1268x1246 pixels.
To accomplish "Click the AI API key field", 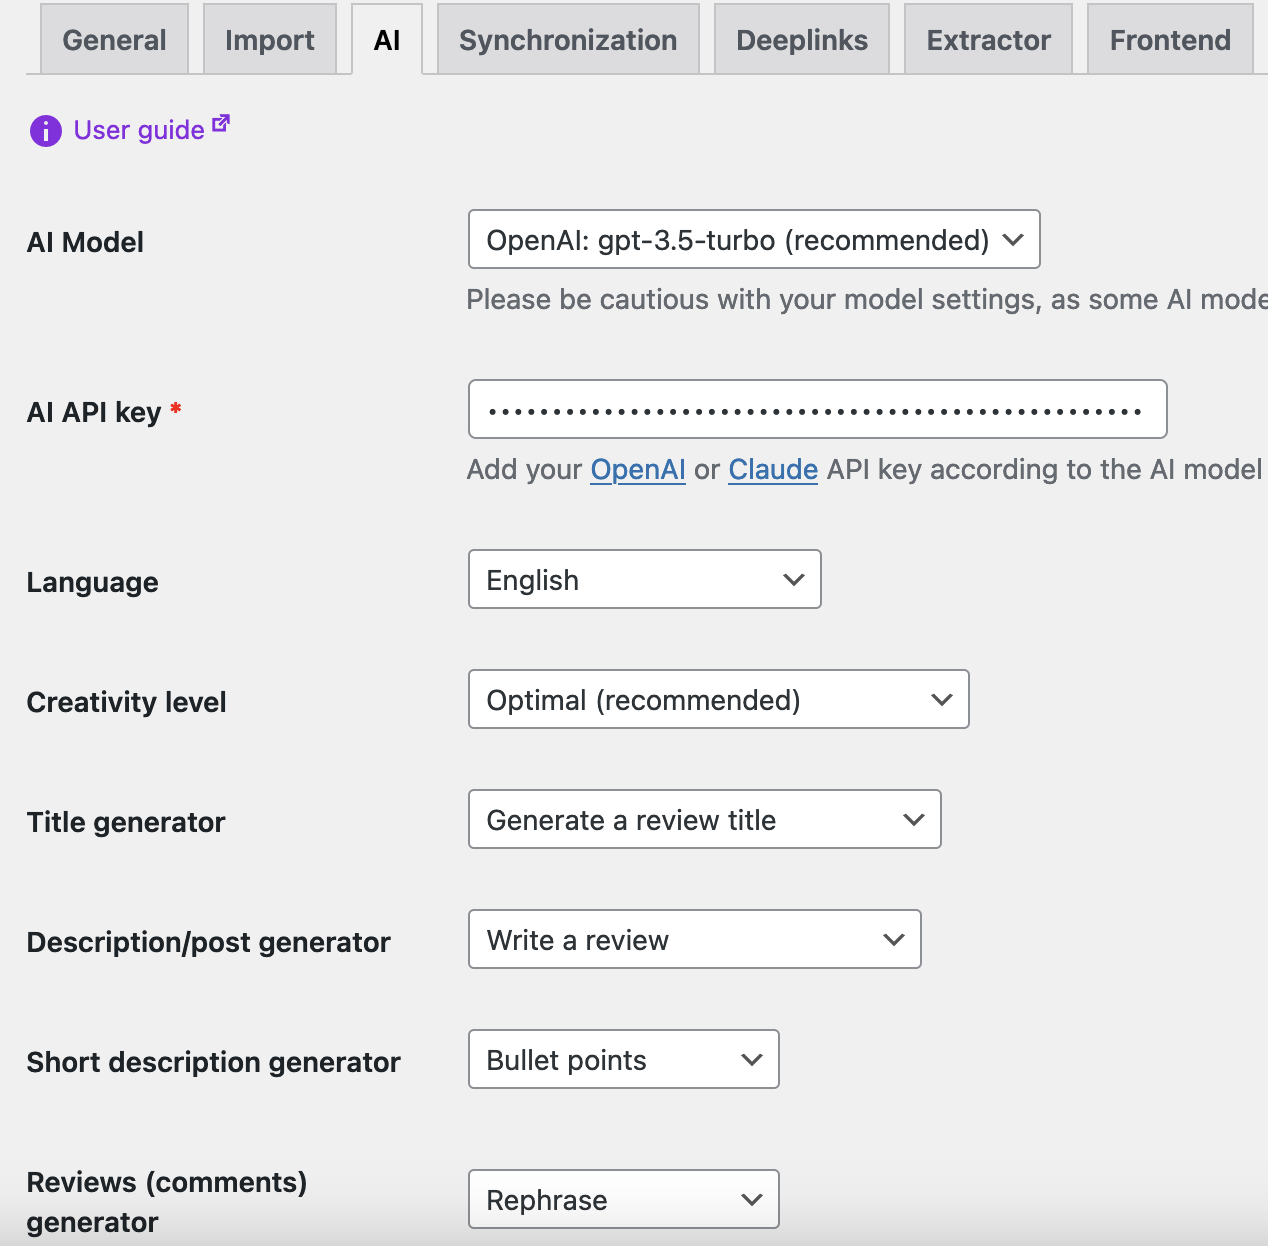I will (x=817, y=410).
